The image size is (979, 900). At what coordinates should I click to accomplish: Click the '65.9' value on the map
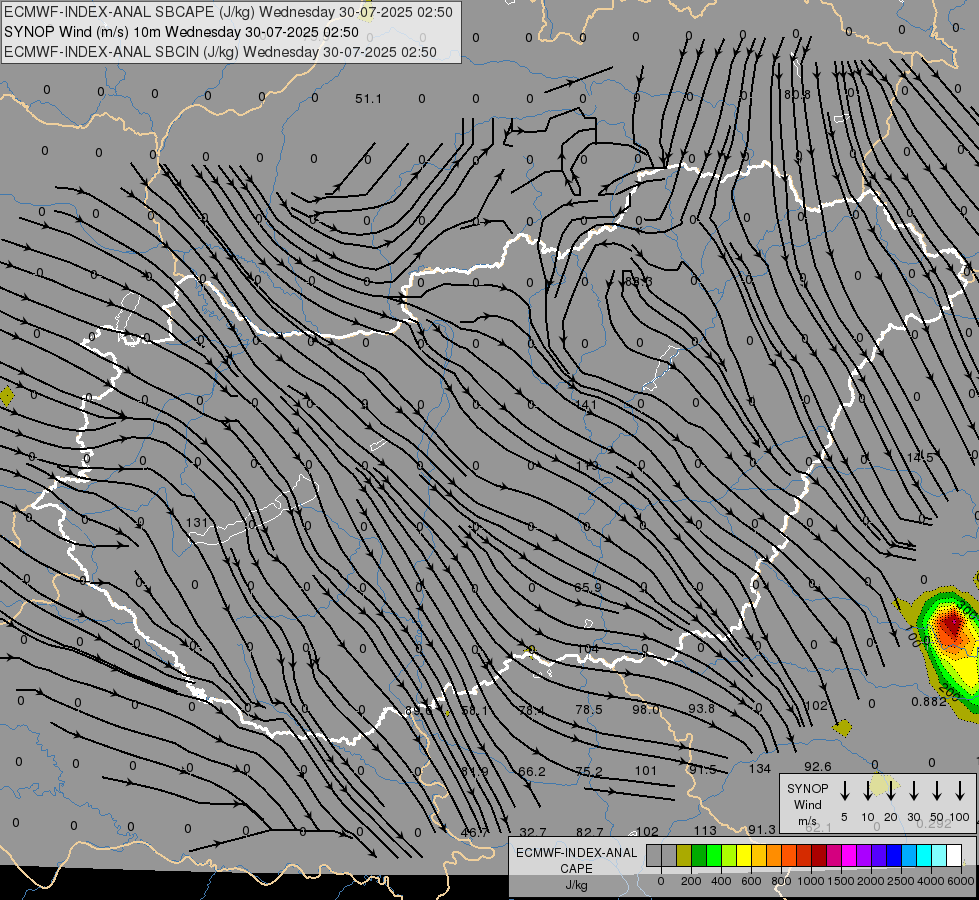coord(588,588)
